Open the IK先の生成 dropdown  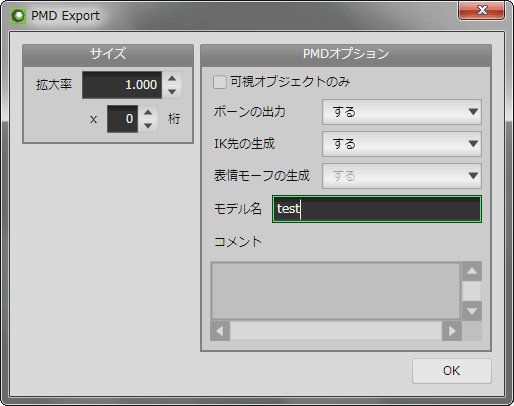point(402,144)
